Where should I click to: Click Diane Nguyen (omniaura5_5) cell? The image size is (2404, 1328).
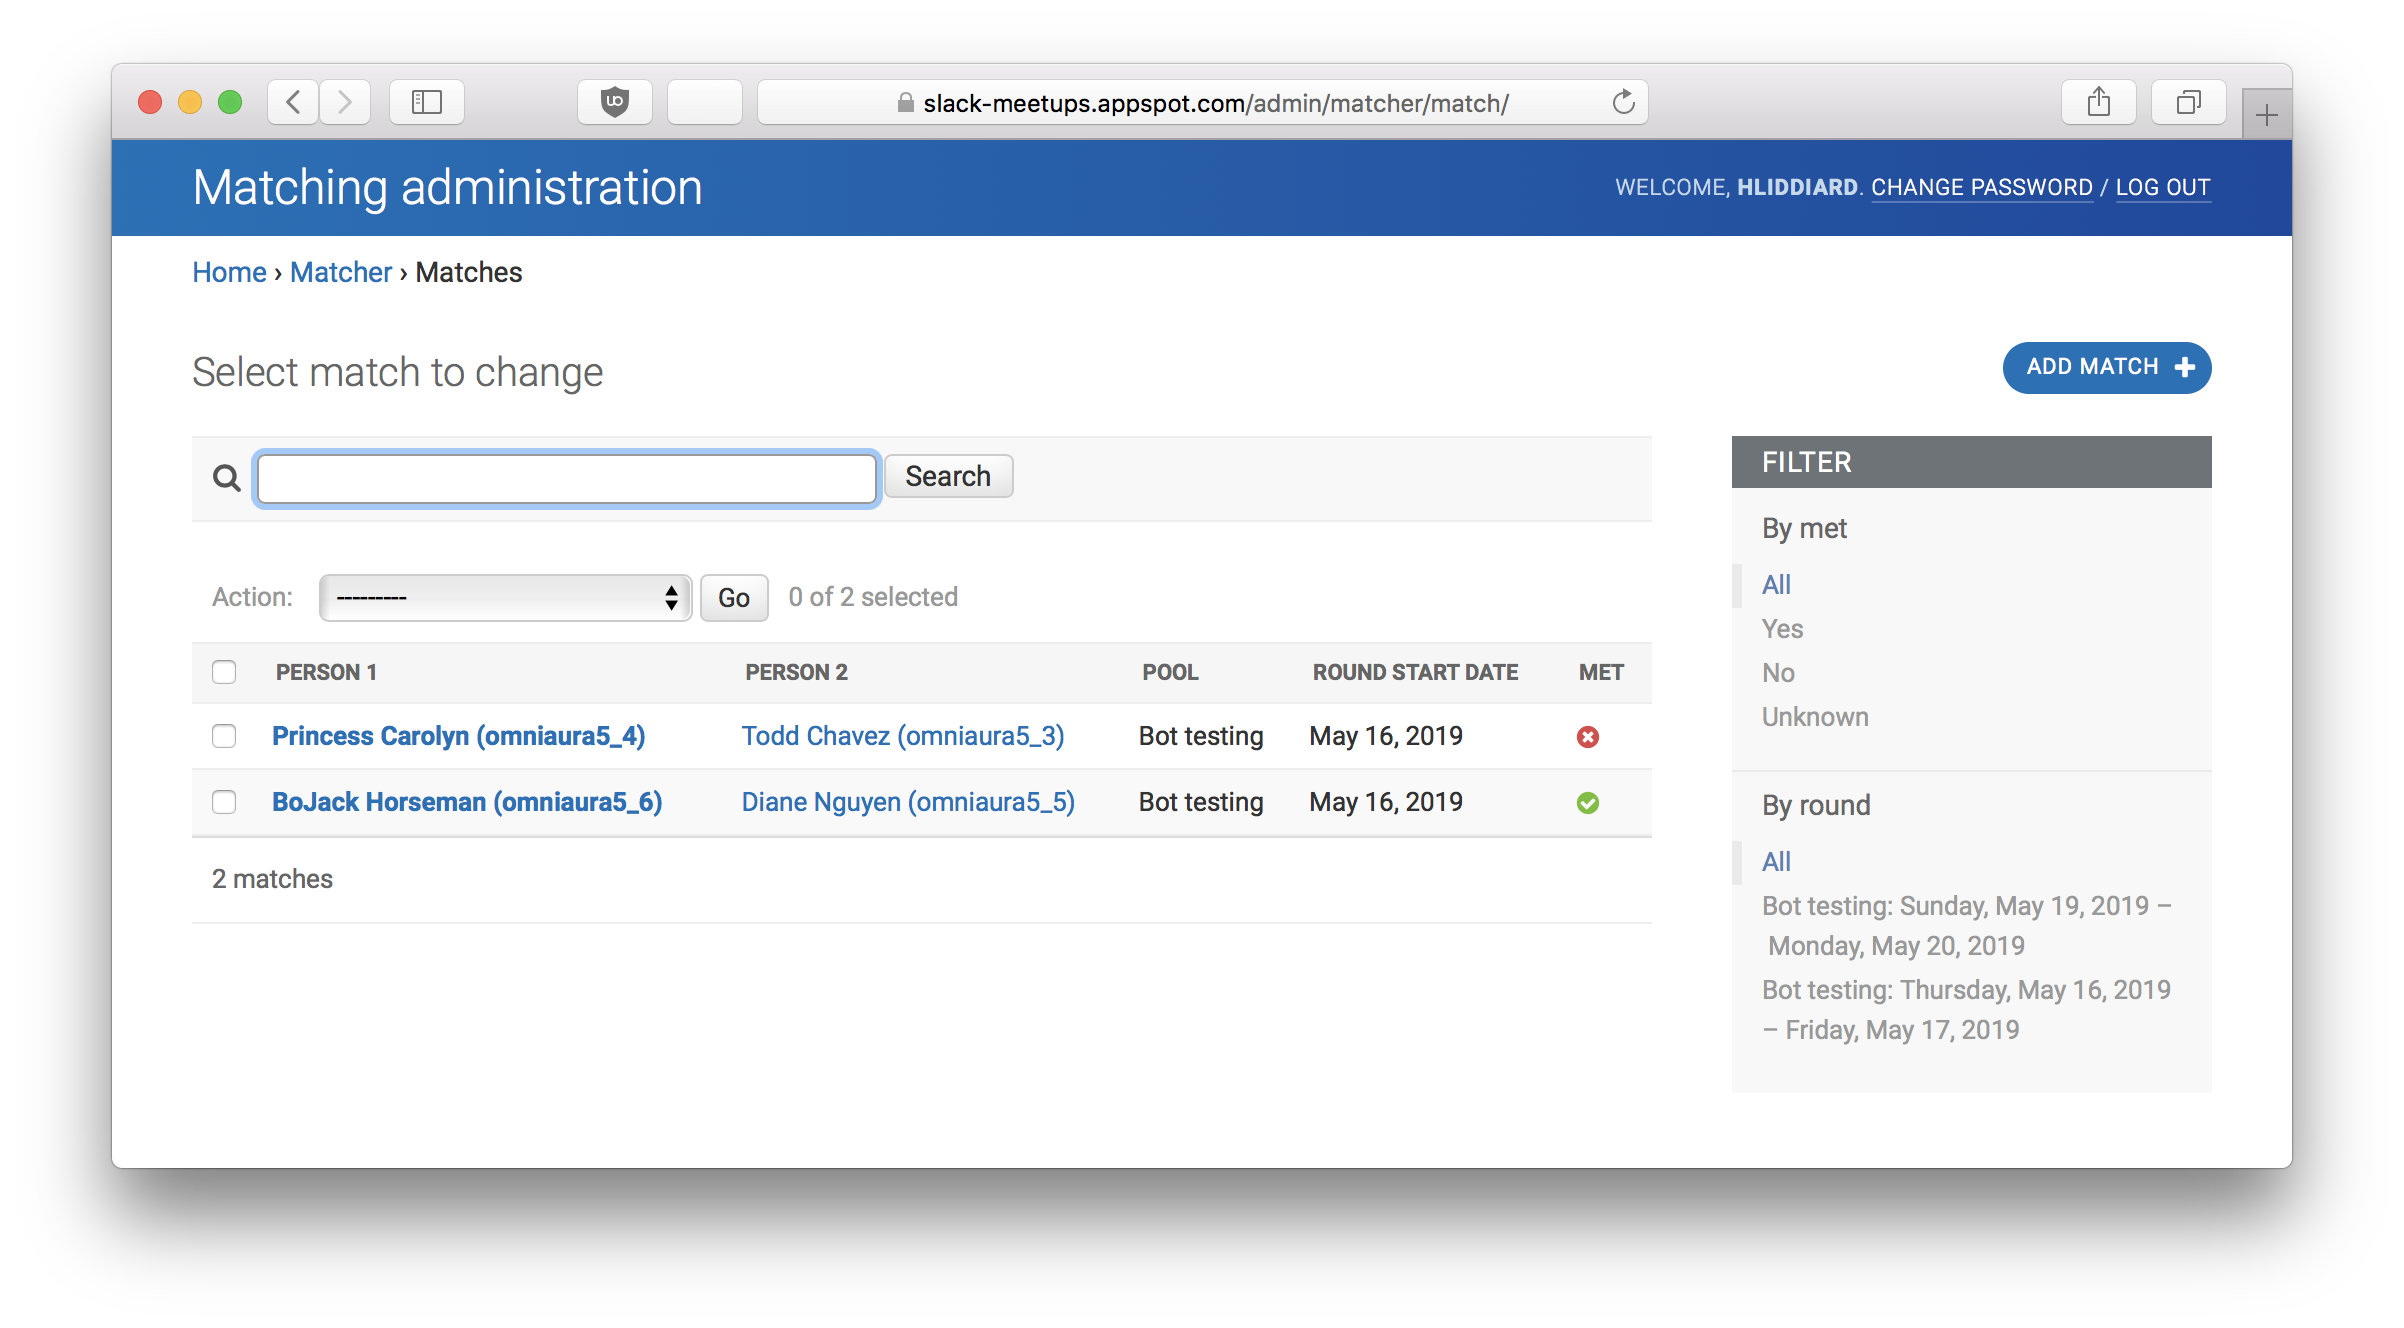tap(908, 802)
